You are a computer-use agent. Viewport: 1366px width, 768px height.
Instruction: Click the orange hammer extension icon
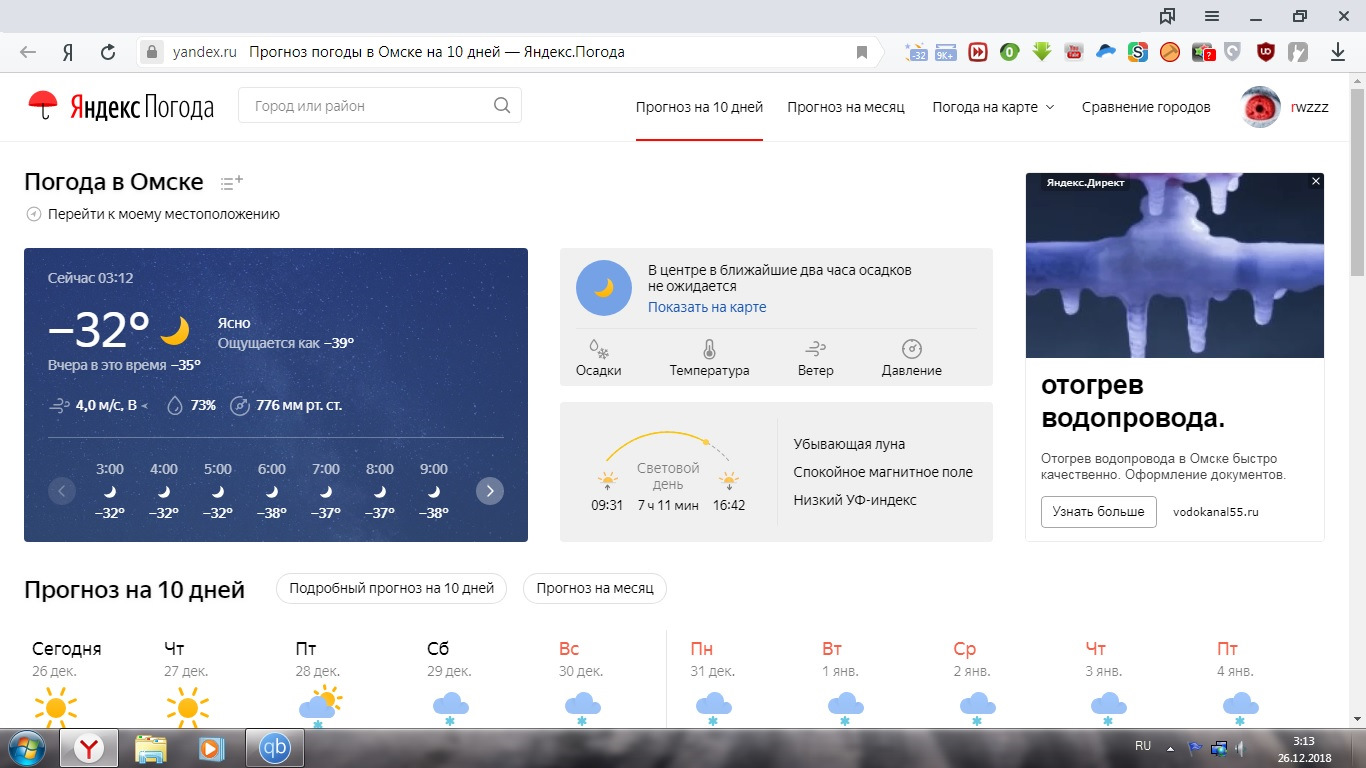click(1170, 52)
